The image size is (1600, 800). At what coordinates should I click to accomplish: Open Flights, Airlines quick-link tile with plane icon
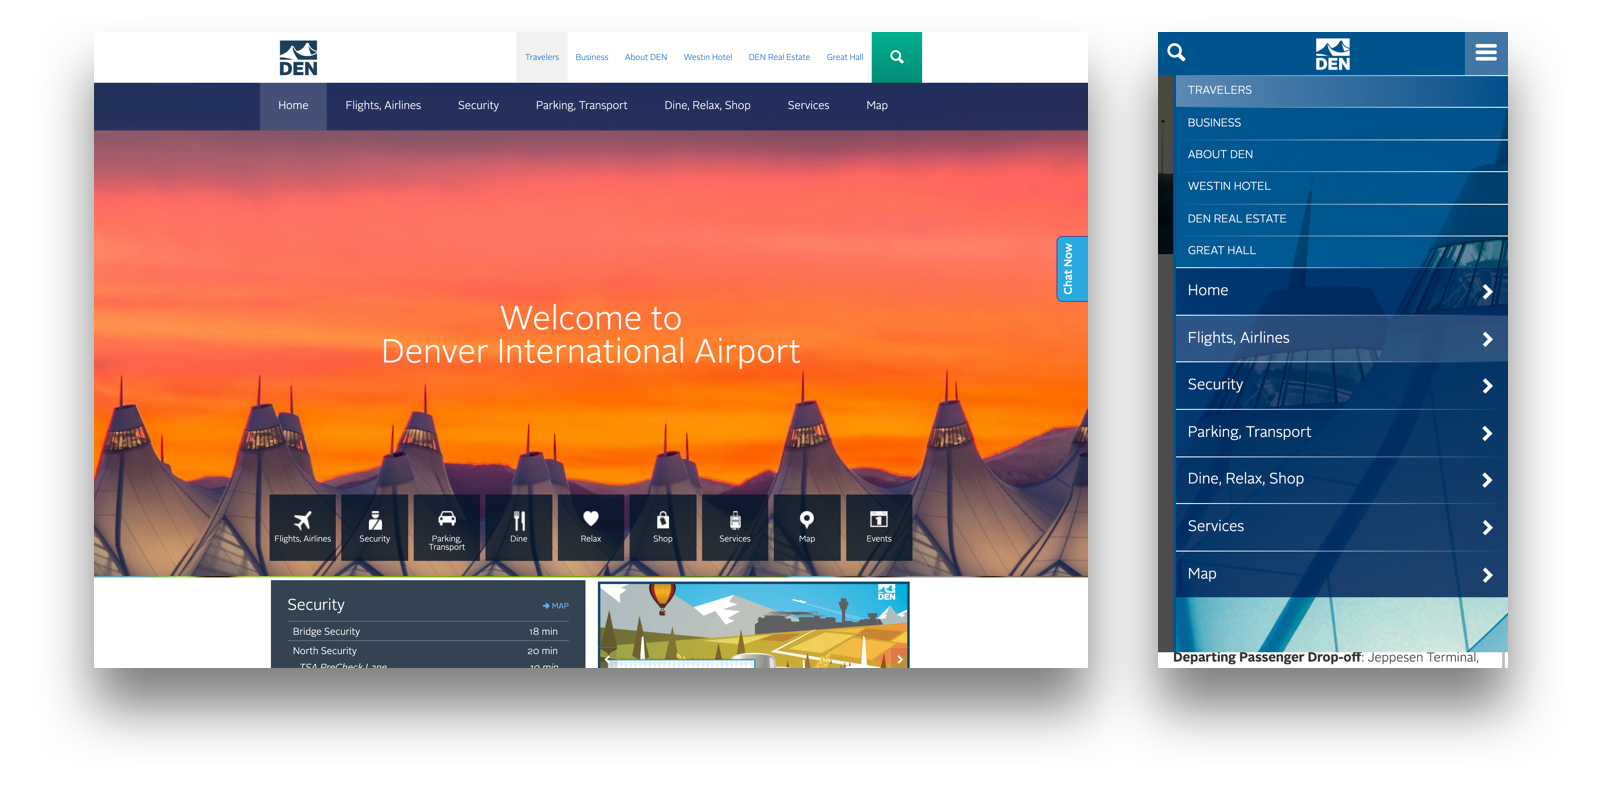pos(303,527)
